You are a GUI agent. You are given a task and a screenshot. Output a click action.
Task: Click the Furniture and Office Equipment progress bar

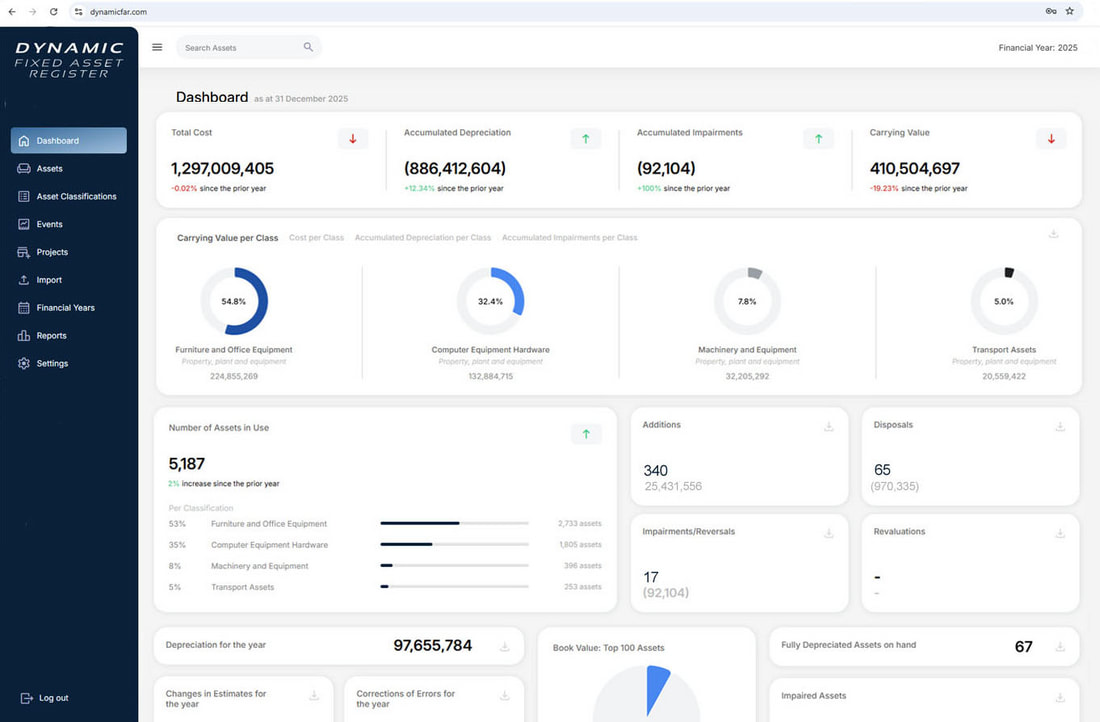[x=454, y=523]
